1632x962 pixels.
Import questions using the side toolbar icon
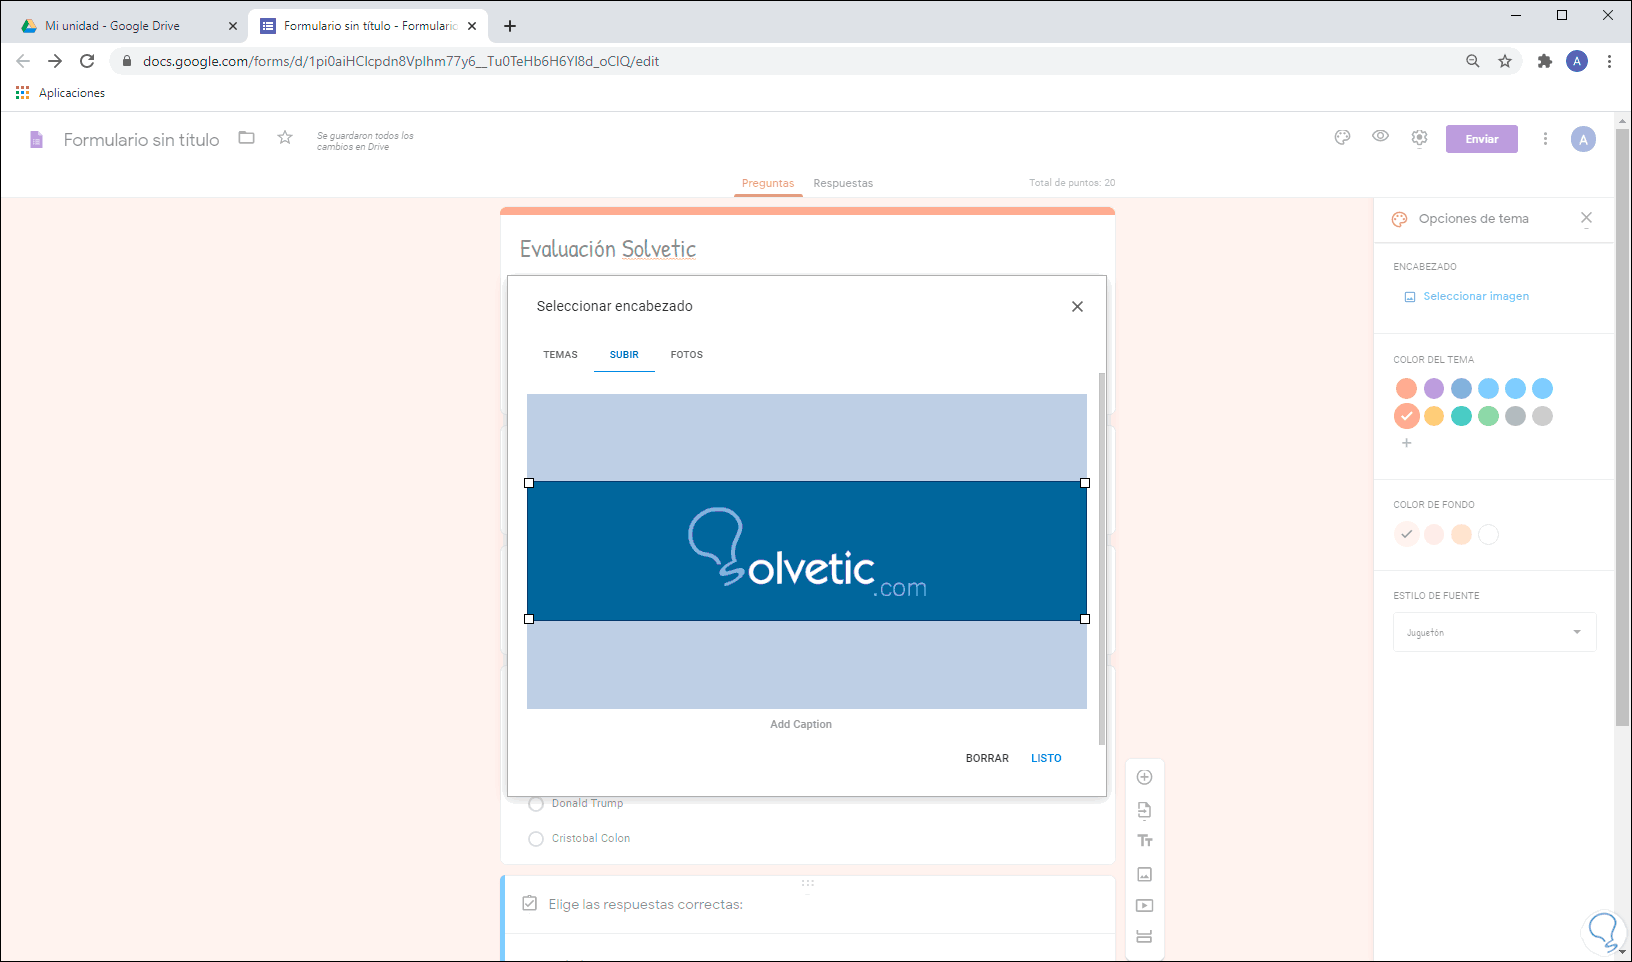coord(1145,810)
